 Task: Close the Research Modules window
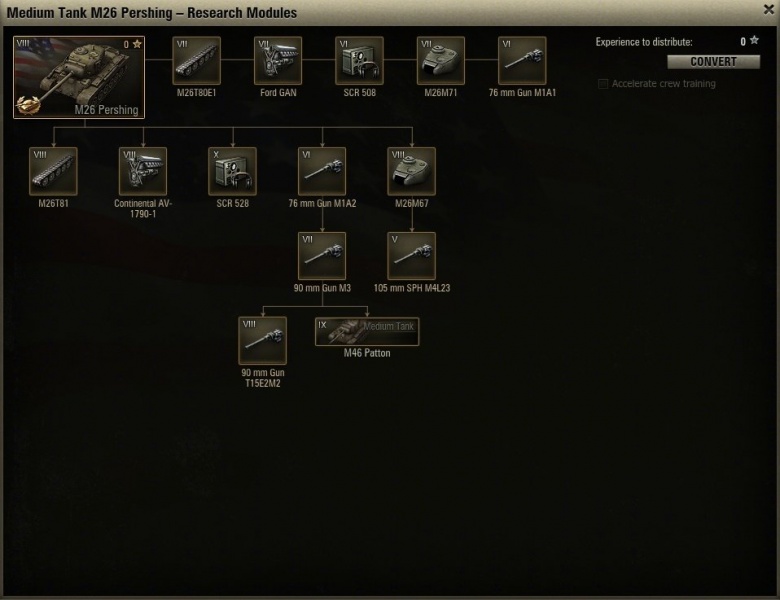[769, 9]
